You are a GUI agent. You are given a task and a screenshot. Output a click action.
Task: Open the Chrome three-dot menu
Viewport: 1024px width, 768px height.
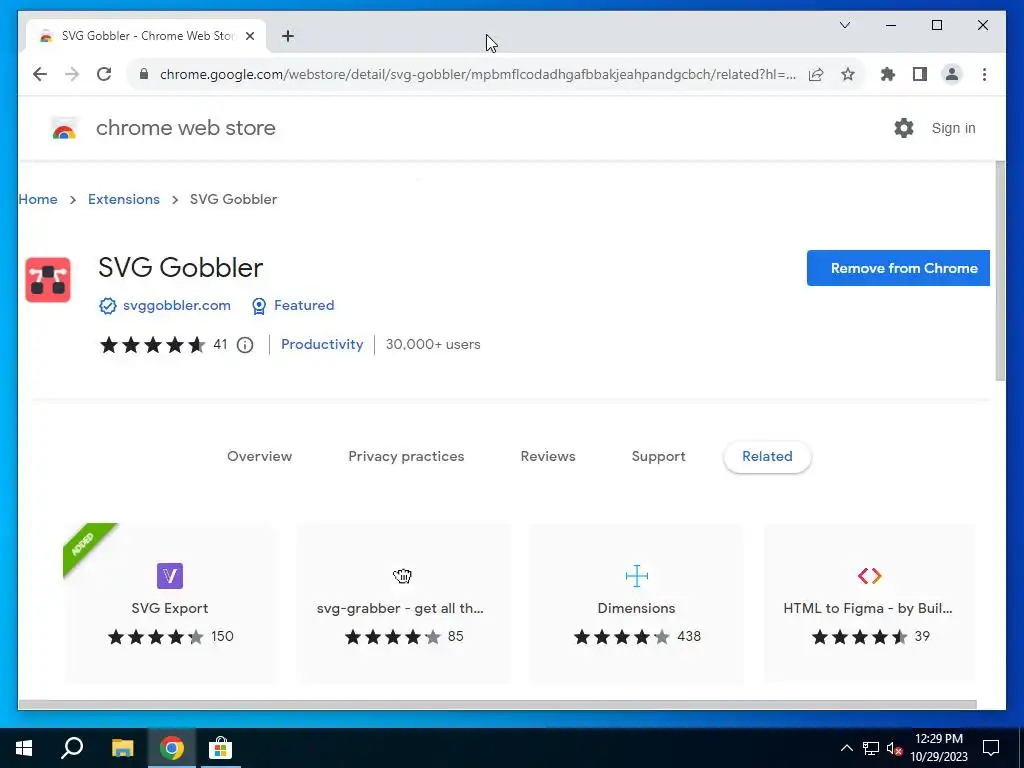[x=984, y=74]
